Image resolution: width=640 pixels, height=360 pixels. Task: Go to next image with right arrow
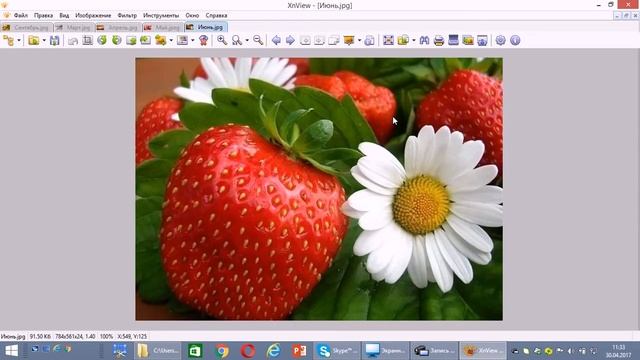pos(290,40)
